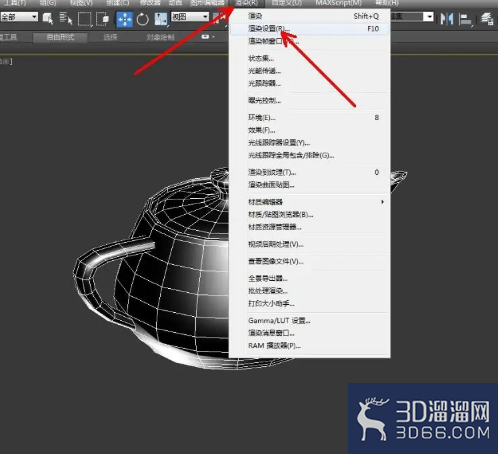
Task: Open the Manage Layers icon
Action: point(487,19)
